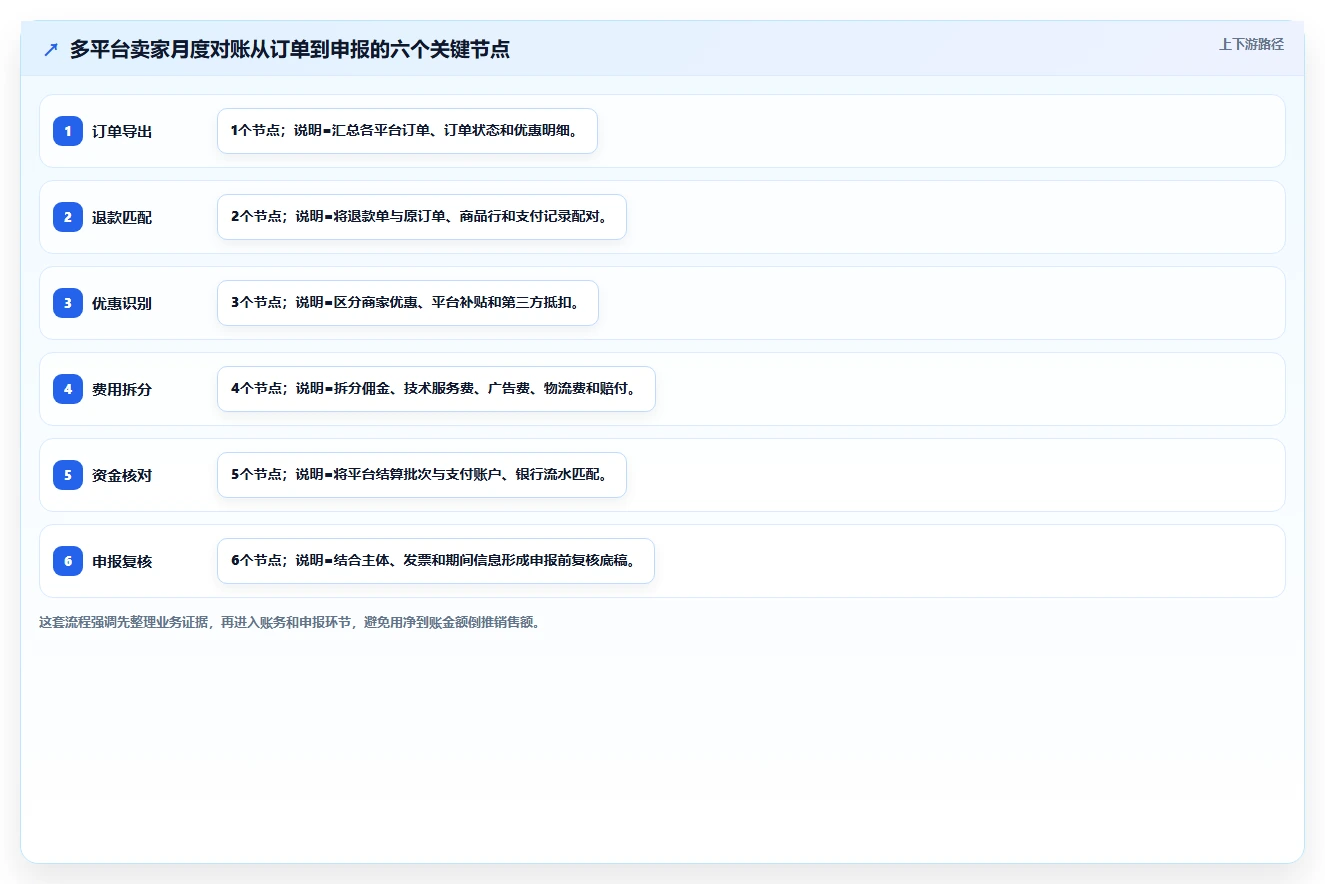Open the description box 结合主体、发票和期间信息形成申报前复核底稿
1325x884 pixels.
[x=436, y=561]
